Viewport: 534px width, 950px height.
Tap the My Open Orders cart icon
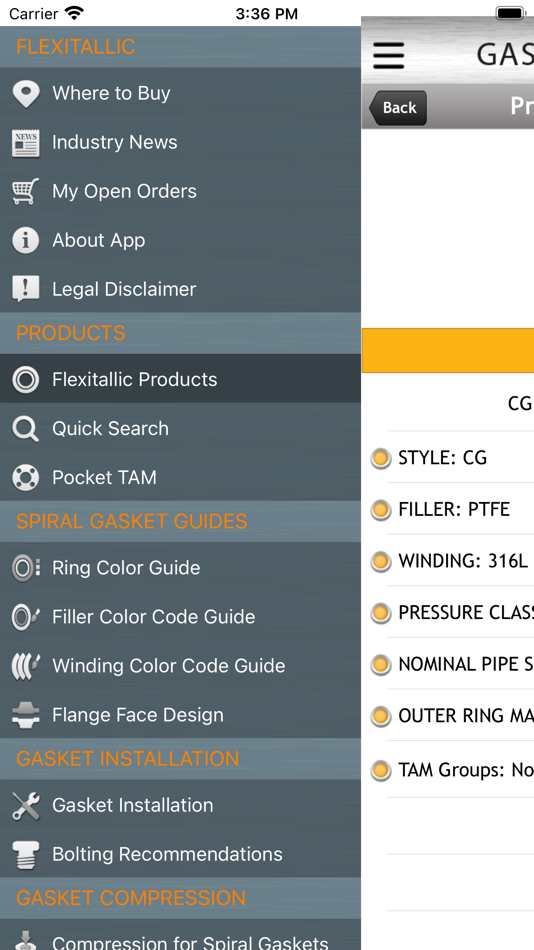coord(25,191)
